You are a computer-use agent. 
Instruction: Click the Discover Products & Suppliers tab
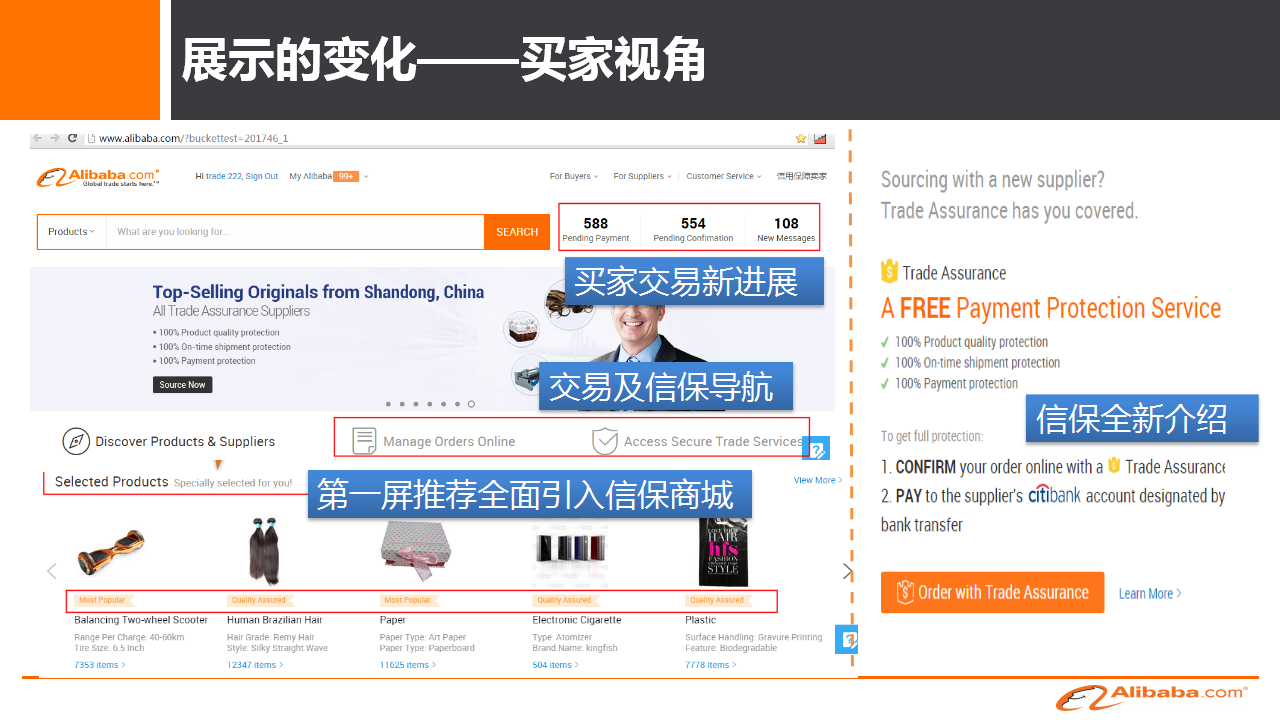pyautogui.click(x=169, y=441)
